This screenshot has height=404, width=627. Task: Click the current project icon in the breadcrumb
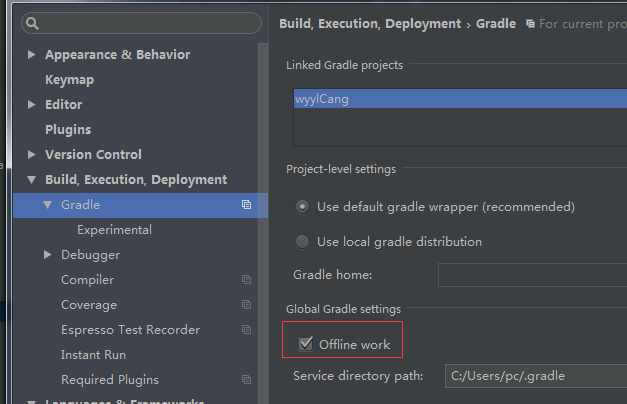click(530, 23)
